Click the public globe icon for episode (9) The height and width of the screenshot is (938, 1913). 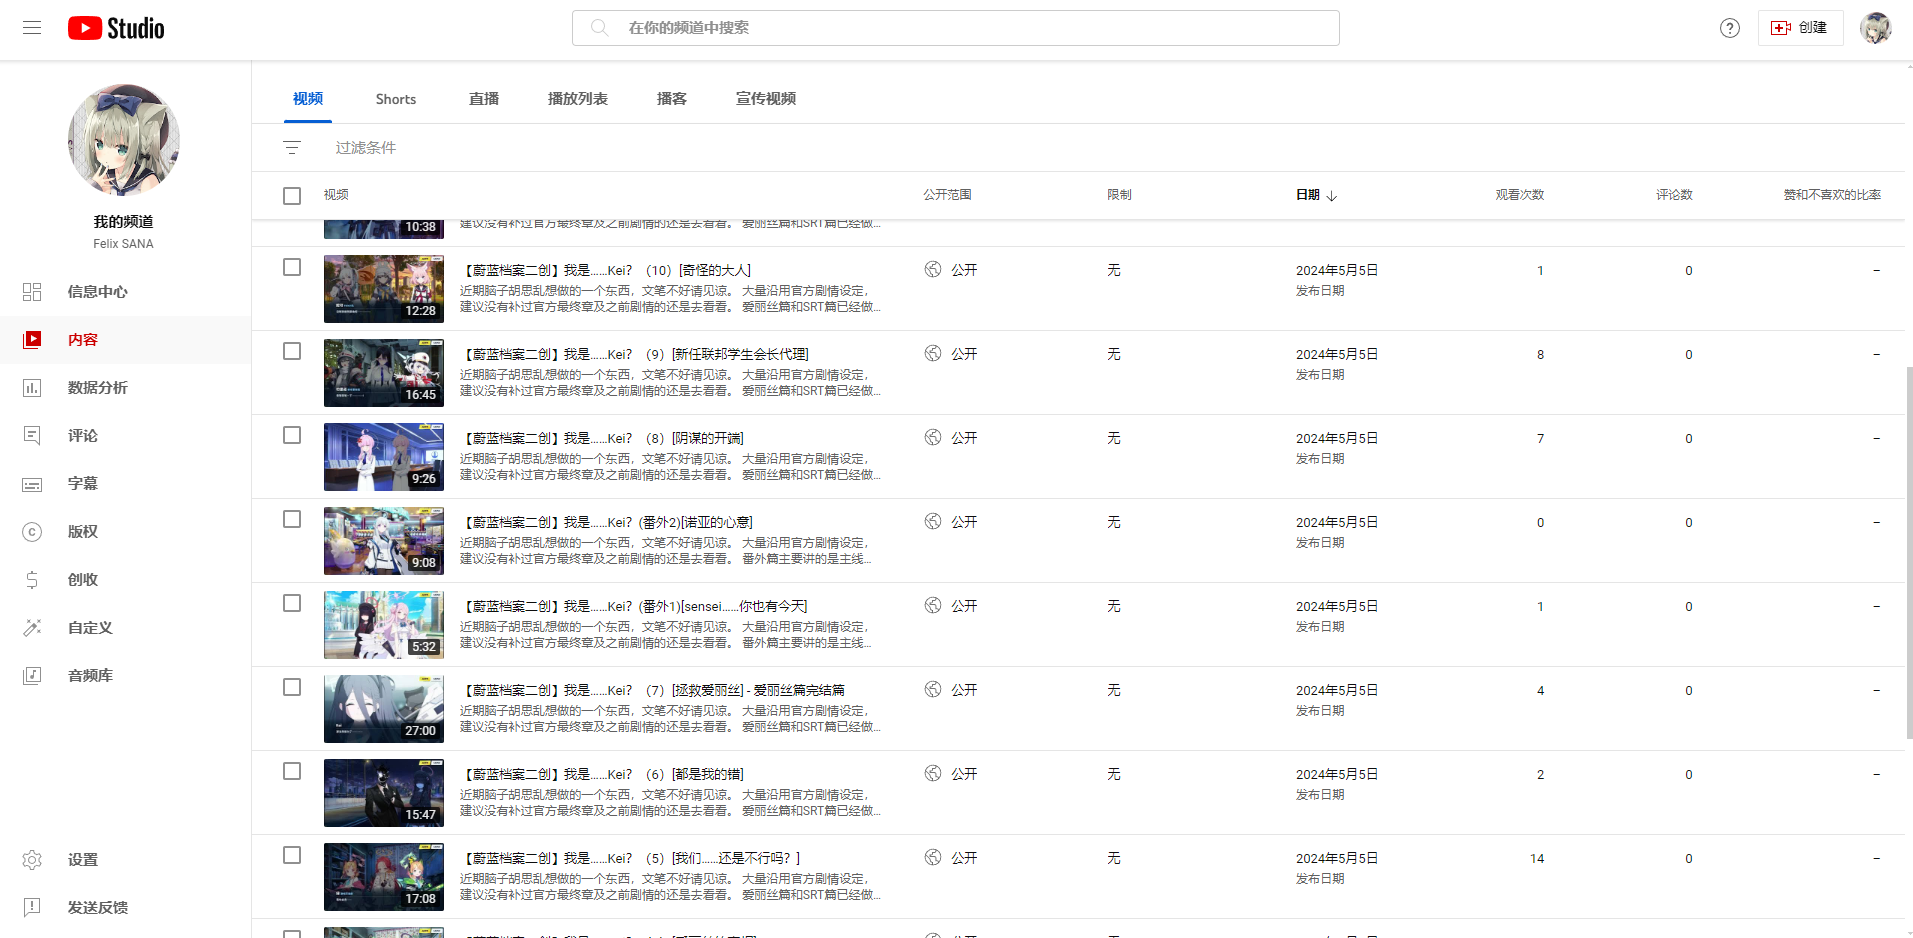tap(933, 354)
